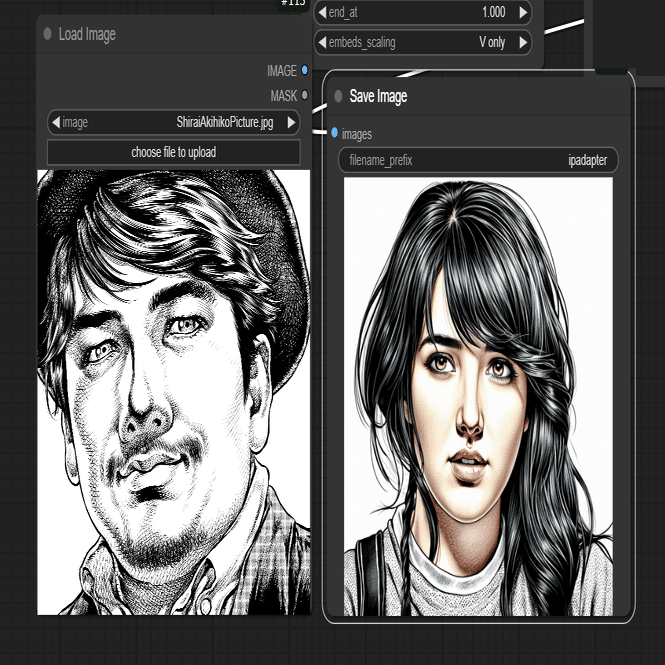The image size is (665, 665).
Task: Select the generated output image preview
Action: [478, 397]
